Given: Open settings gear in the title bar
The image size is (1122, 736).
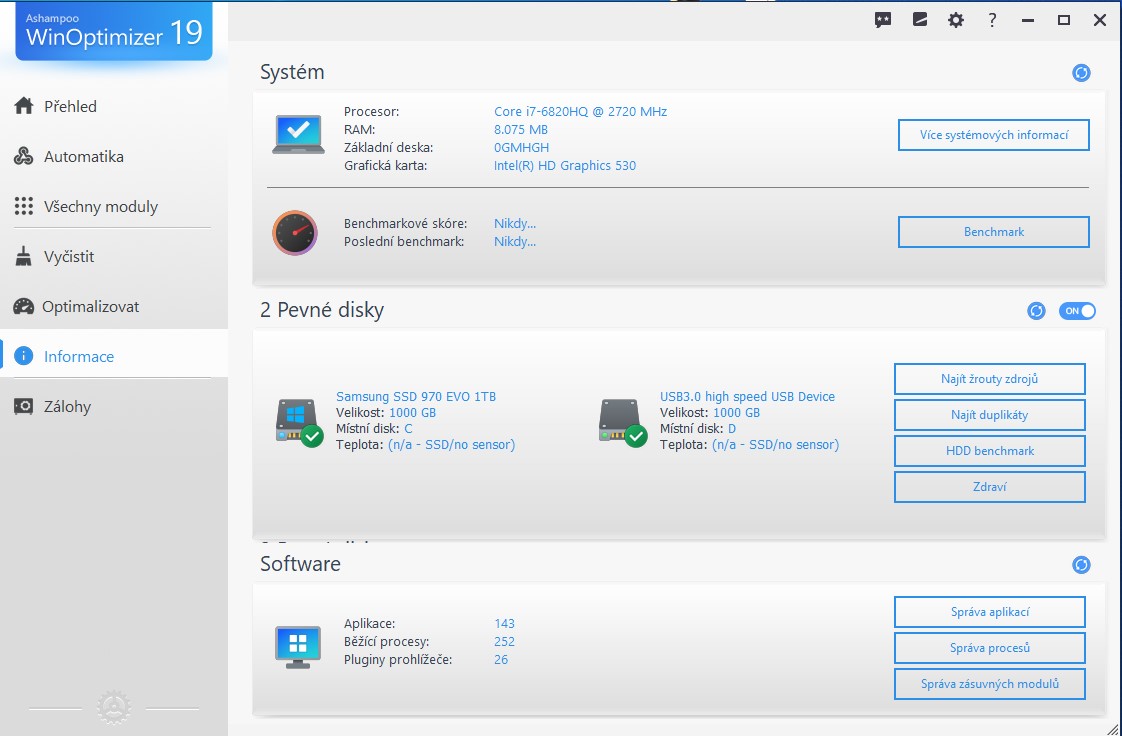Looking at the screenshot, I should 956,20.
